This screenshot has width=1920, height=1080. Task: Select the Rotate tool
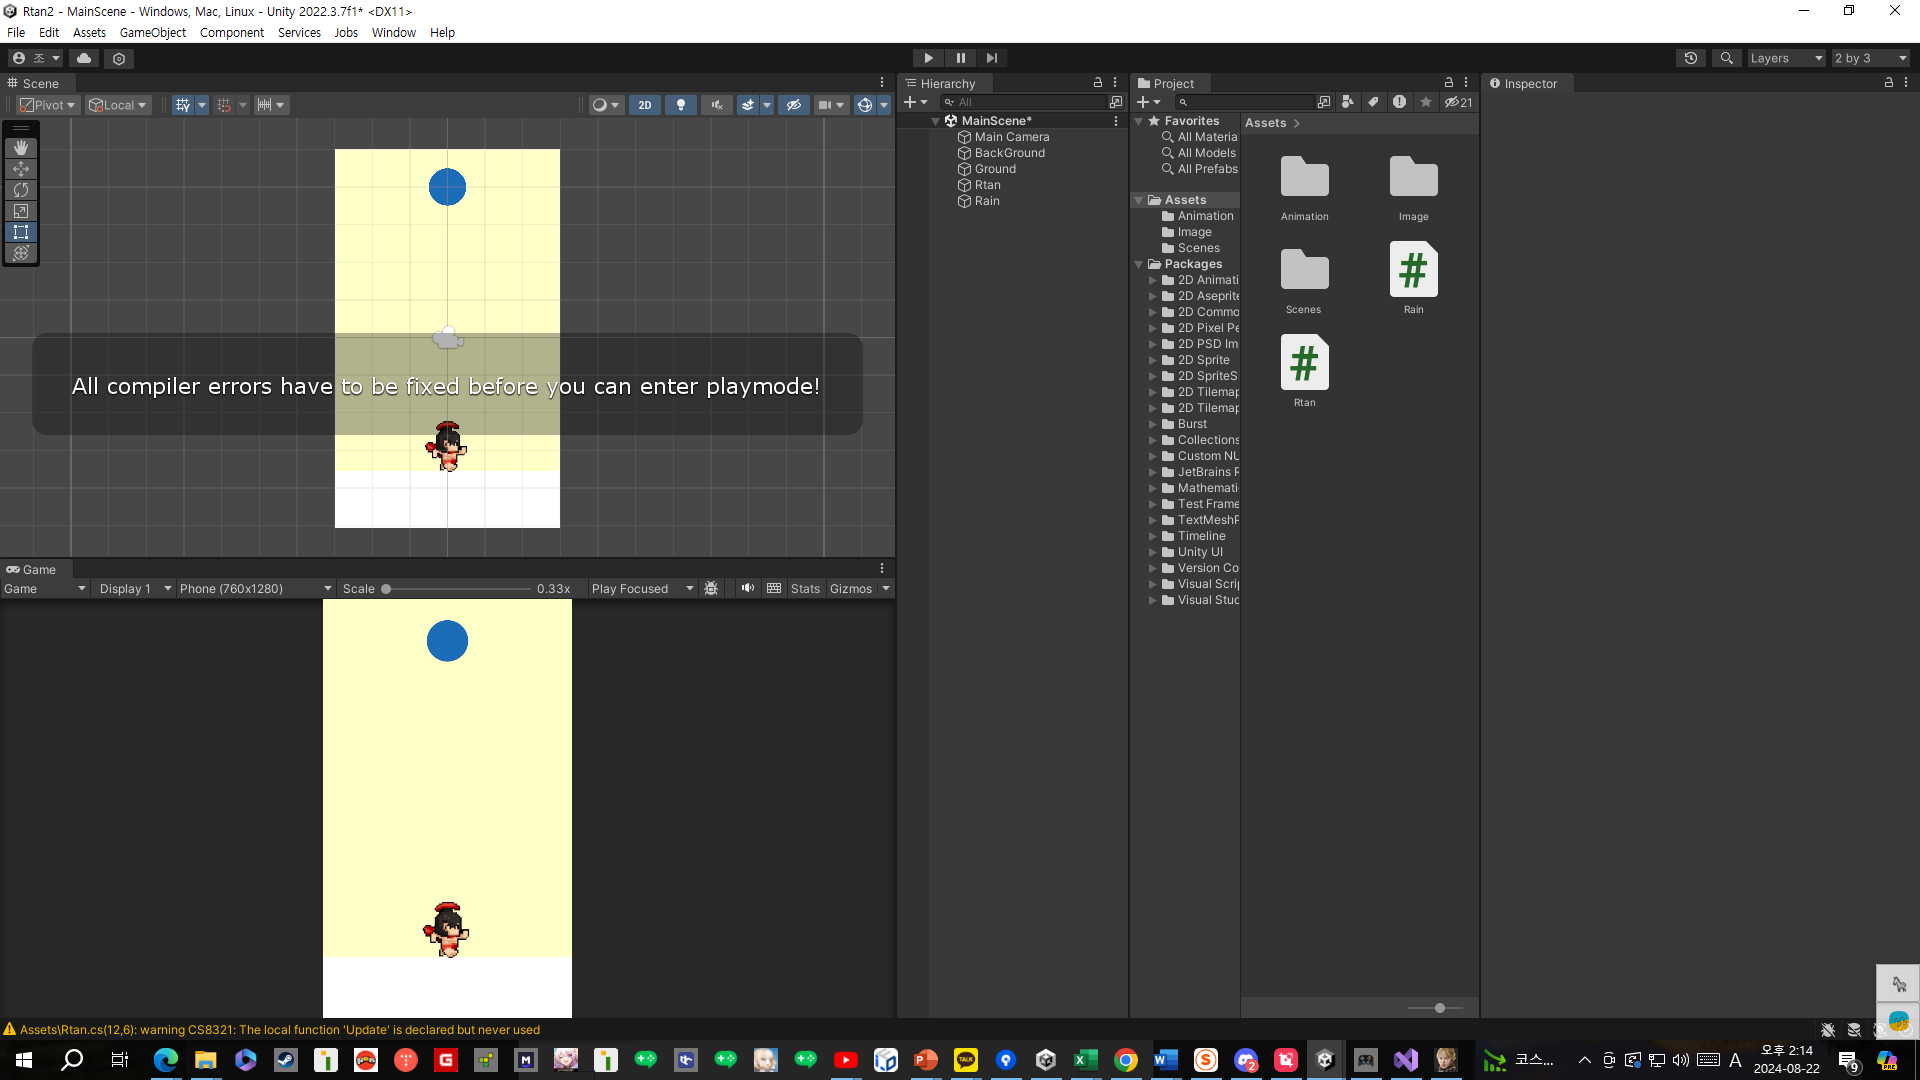pyautogui.click(x=21, y=190)
